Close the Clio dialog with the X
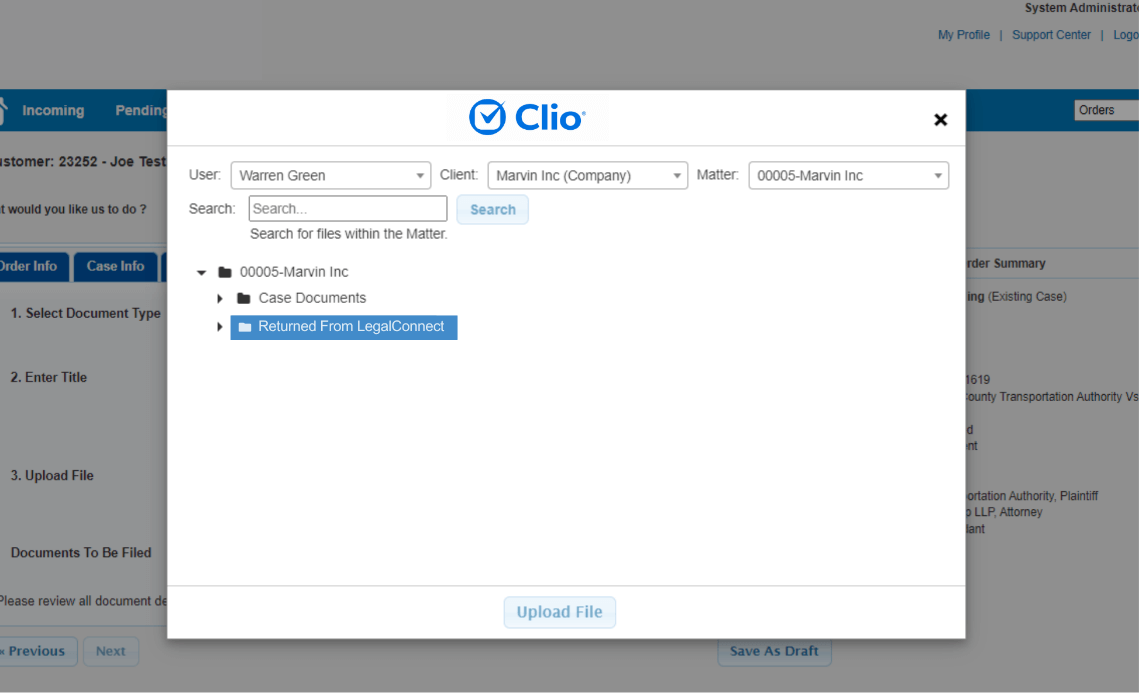This screenshot has width=1139, height=693. [x=940, y=120]
